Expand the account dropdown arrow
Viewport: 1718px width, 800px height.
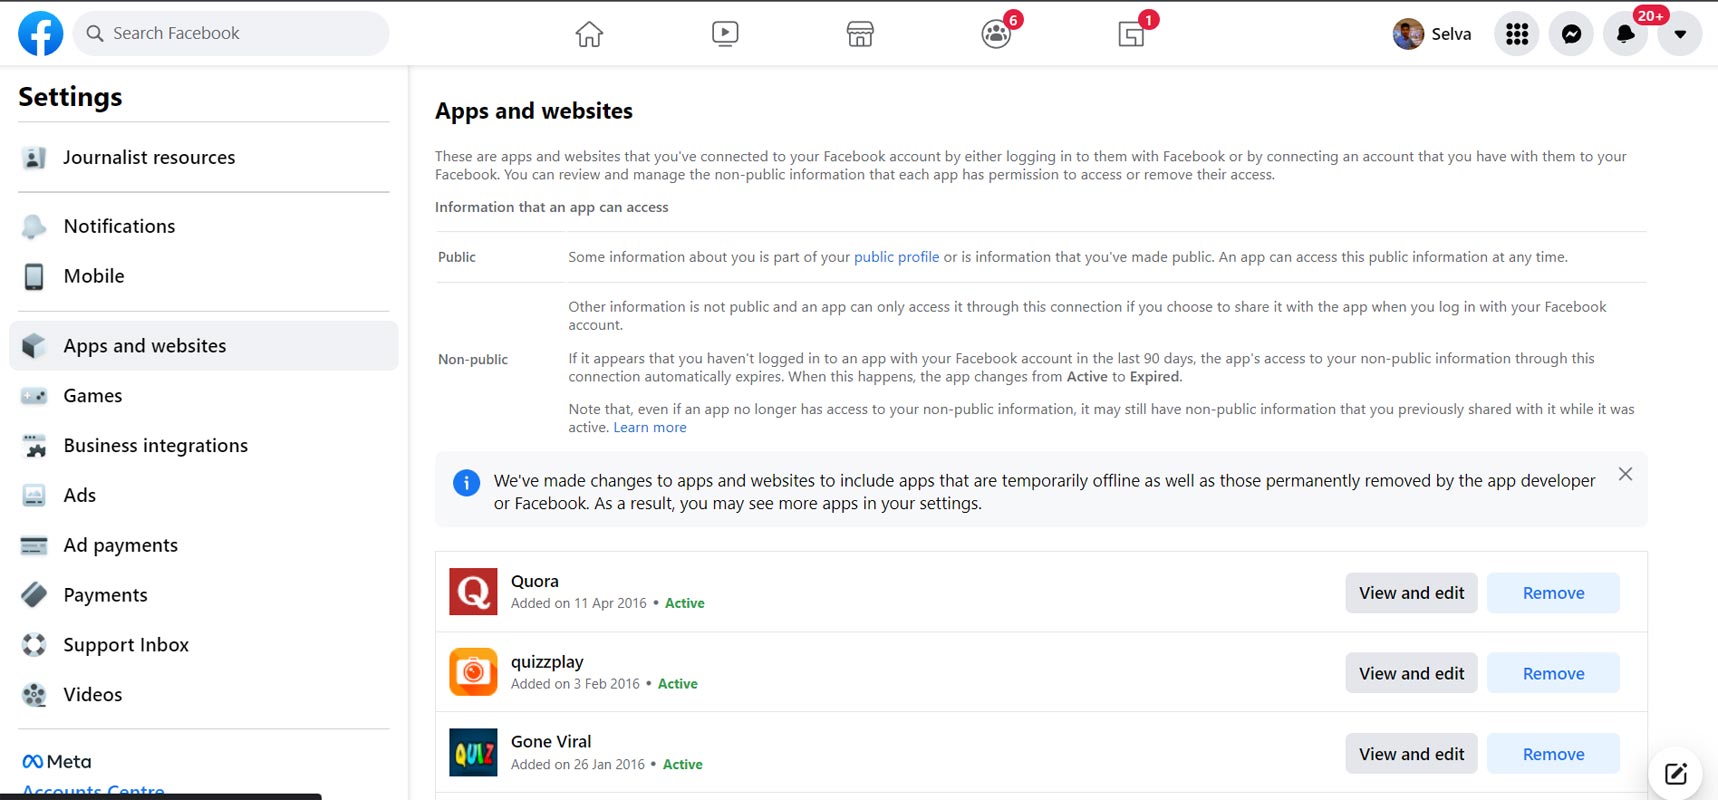1680,34
